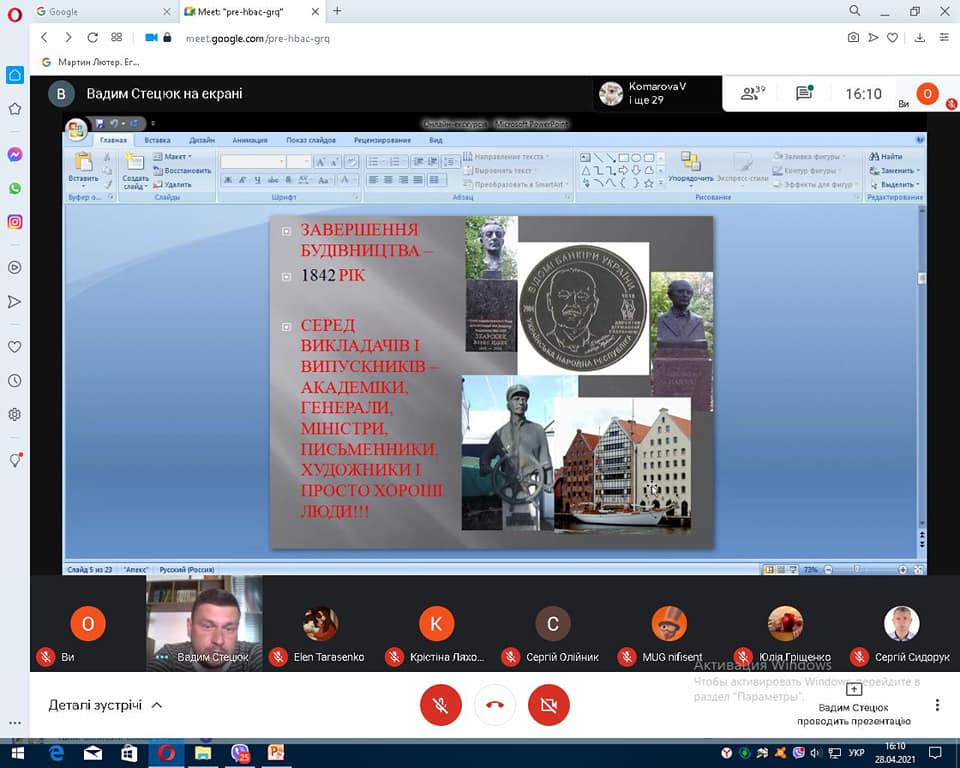Screen dimensions: 960x768
Task: Open PowerPoint from the Windows taskbar
Action: click(275, 753)
